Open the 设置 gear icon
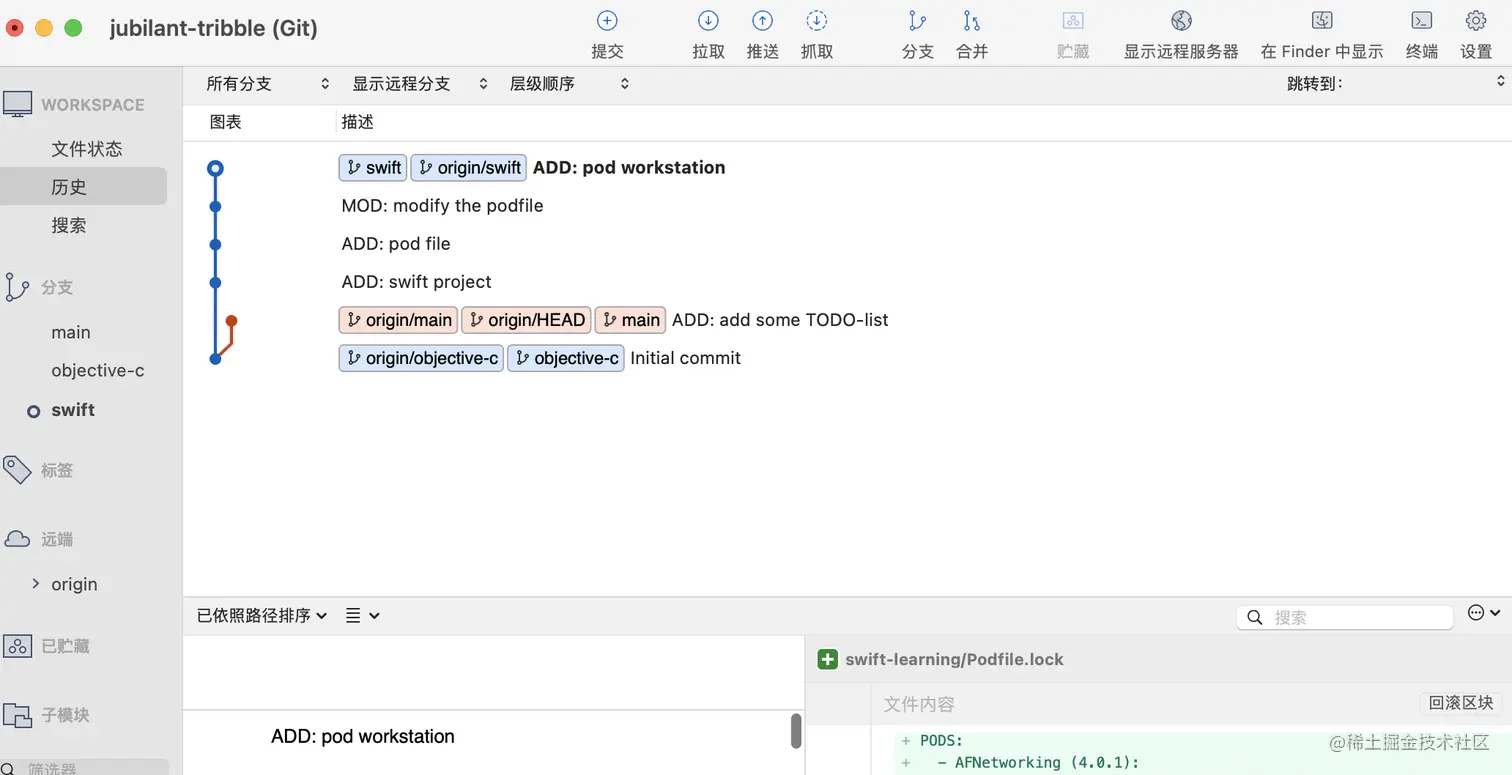The image size is (1512, 775). (1476, 21)
